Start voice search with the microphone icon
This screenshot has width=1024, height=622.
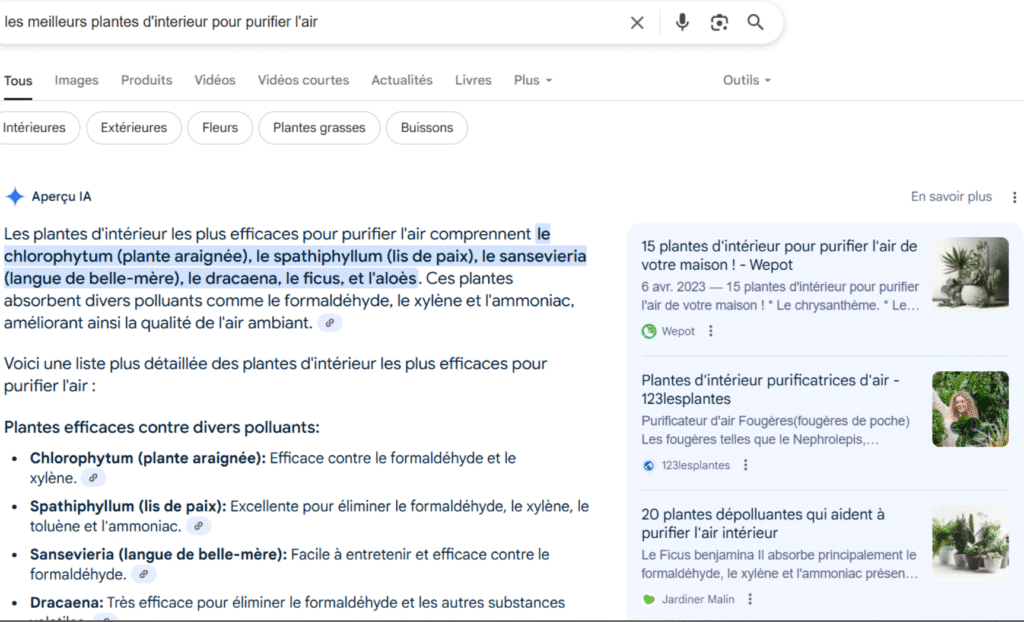pyautogui.click(x=682, y=22)
